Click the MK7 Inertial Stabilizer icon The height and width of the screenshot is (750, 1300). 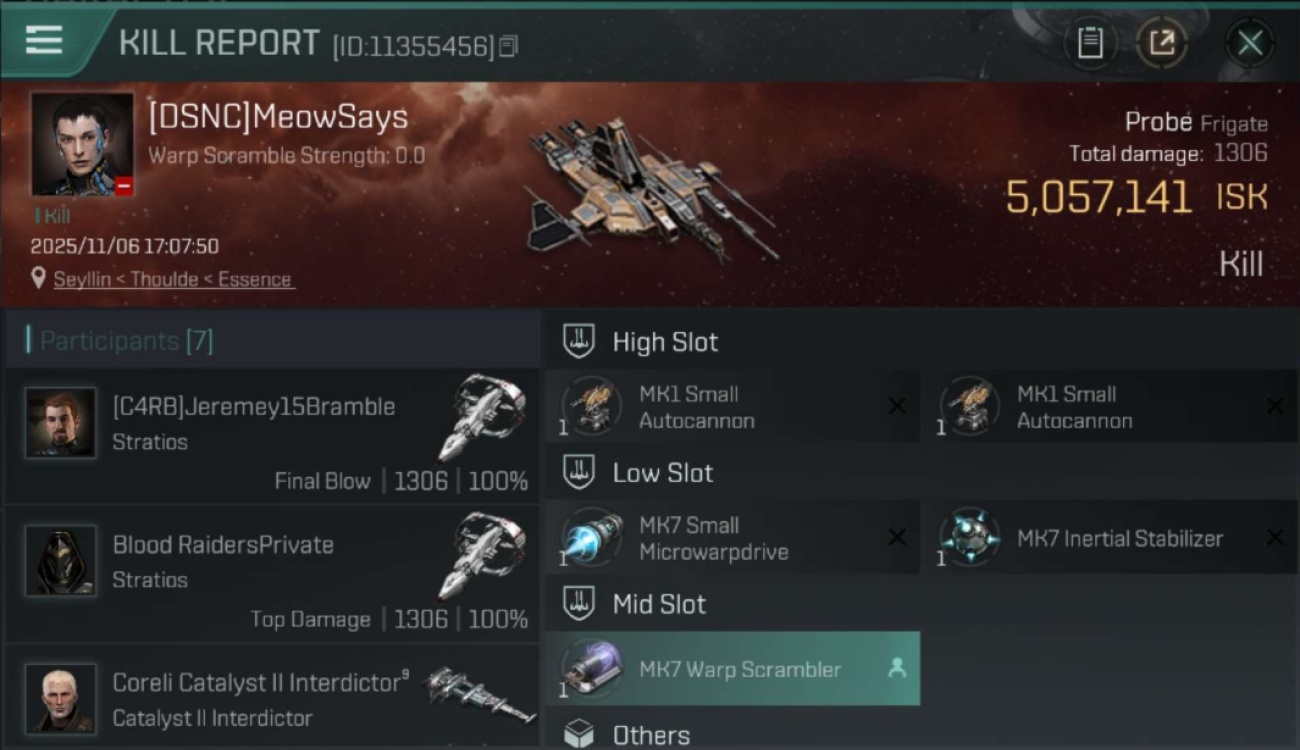click(968, 537)
